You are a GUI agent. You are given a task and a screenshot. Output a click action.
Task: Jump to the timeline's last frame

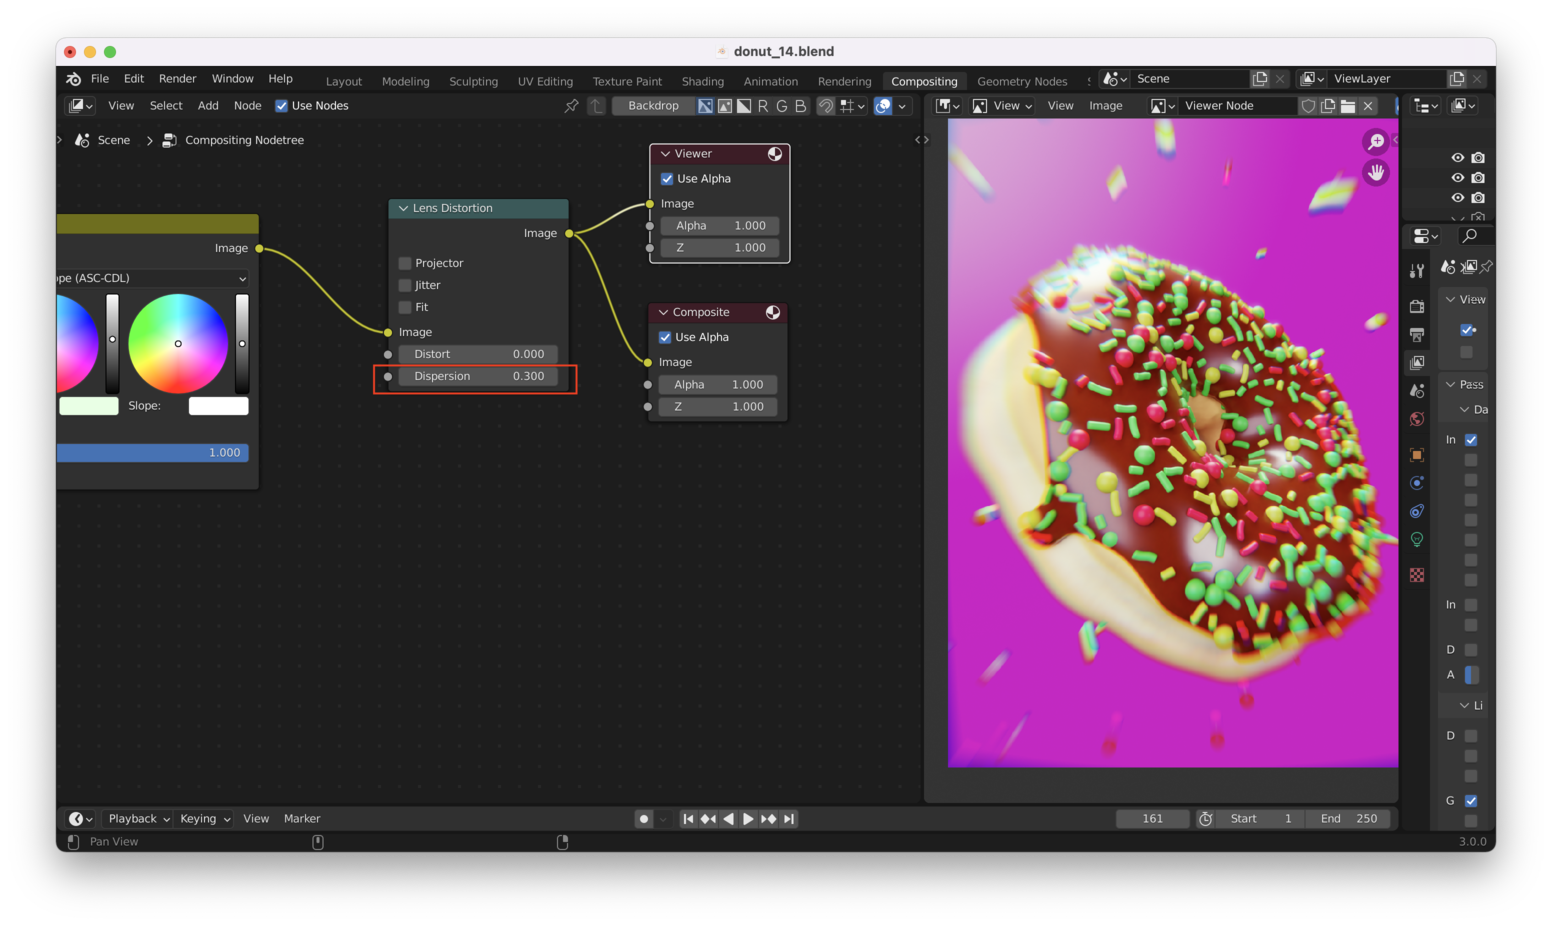[x=789, y=819]
